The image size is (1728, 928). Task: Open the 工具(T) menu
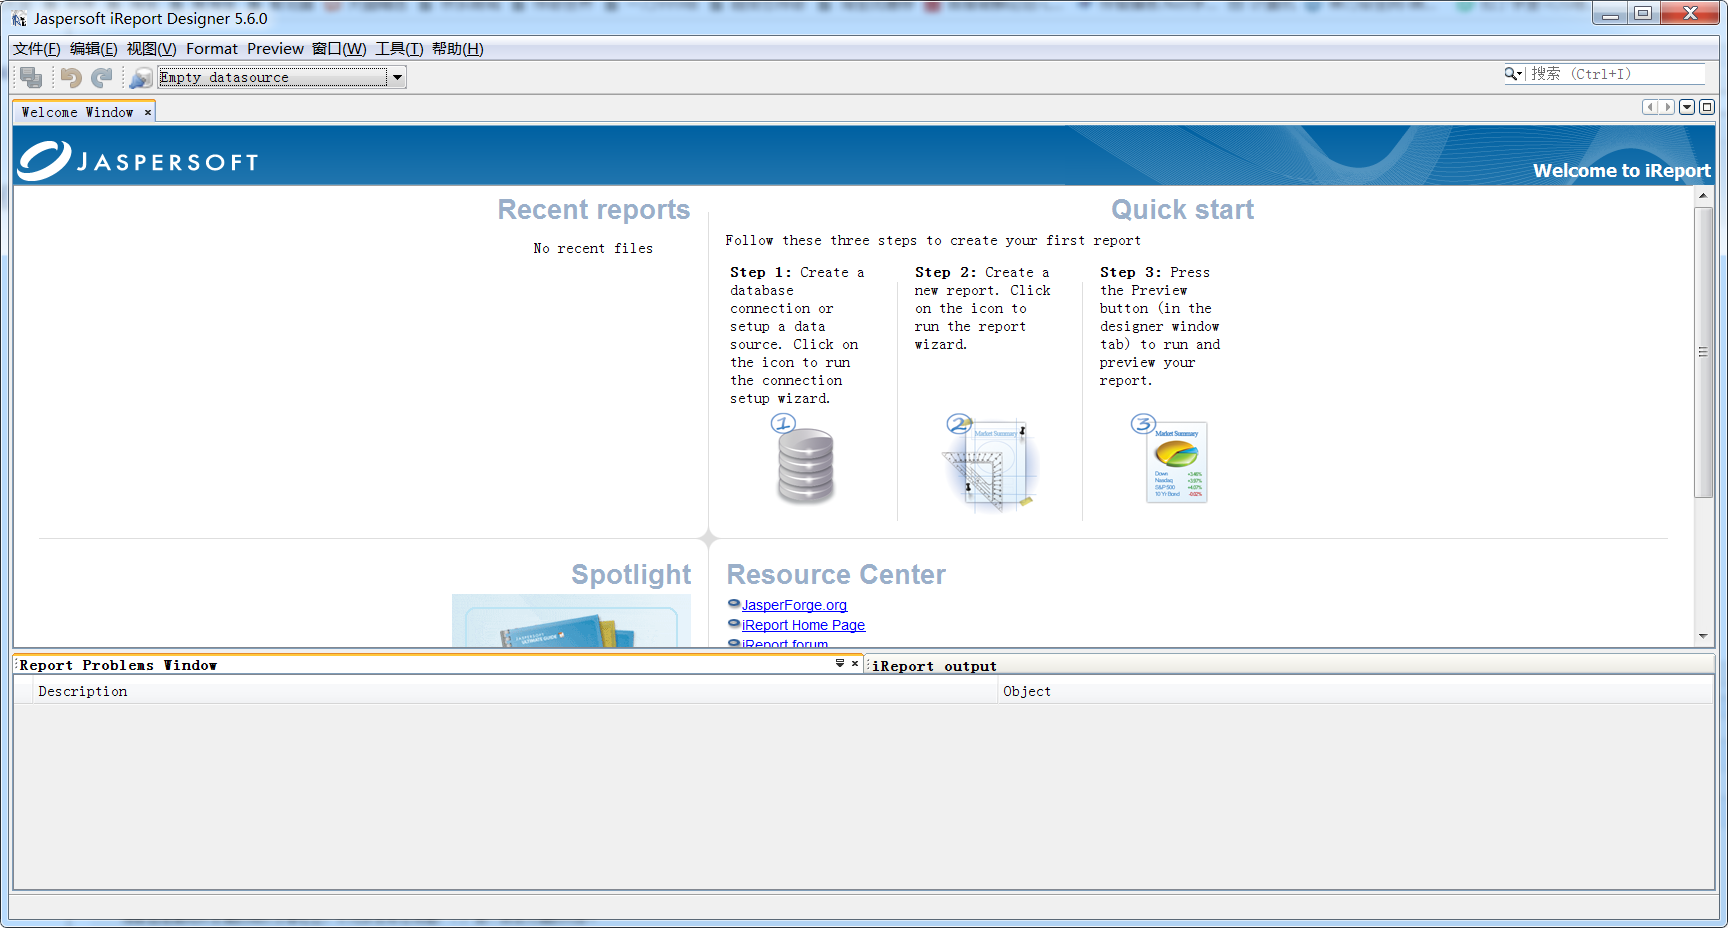[399, 49]
